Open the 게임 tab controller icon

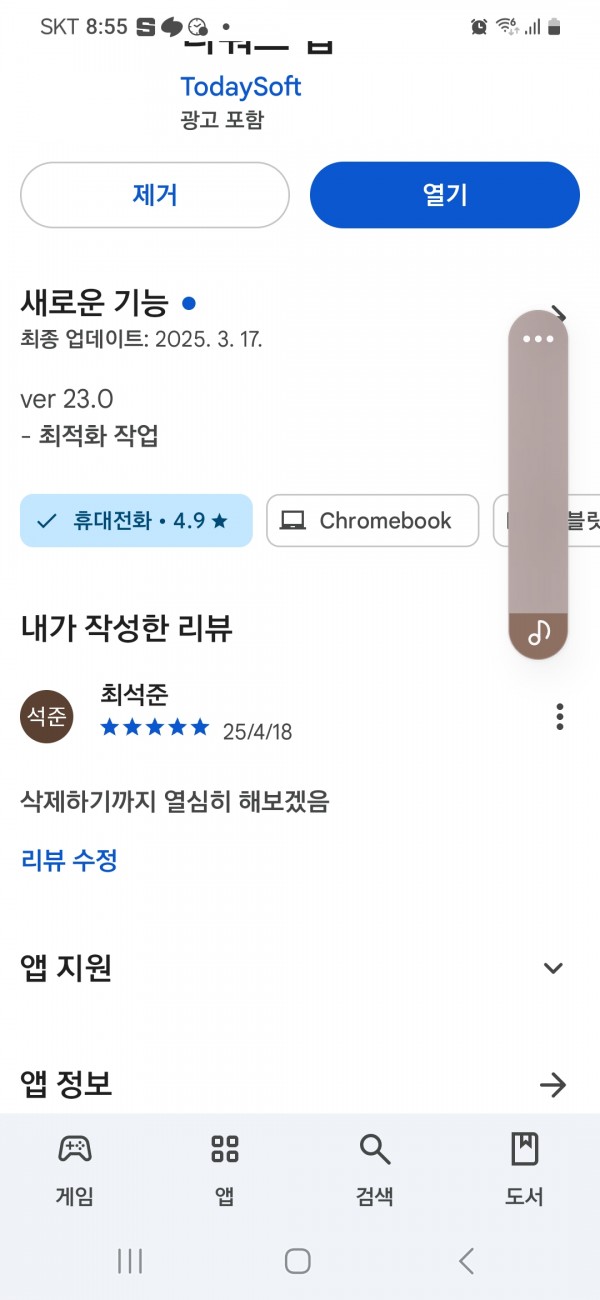click(x=75, y=1149)
